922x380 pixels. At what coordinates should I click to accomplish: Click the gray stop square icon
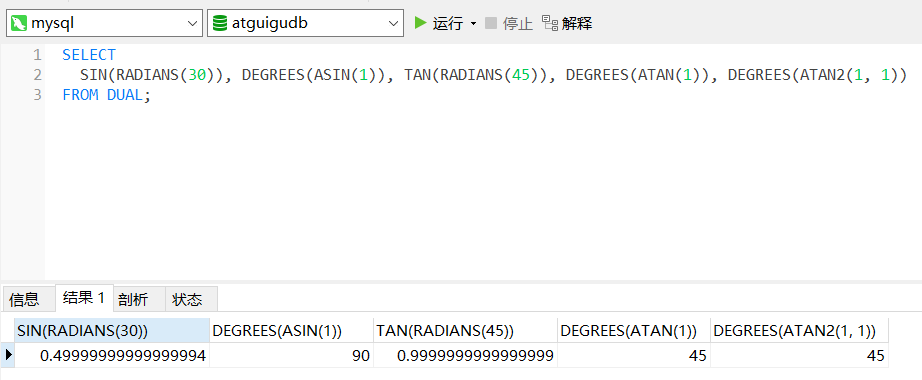tap(491, 24)
